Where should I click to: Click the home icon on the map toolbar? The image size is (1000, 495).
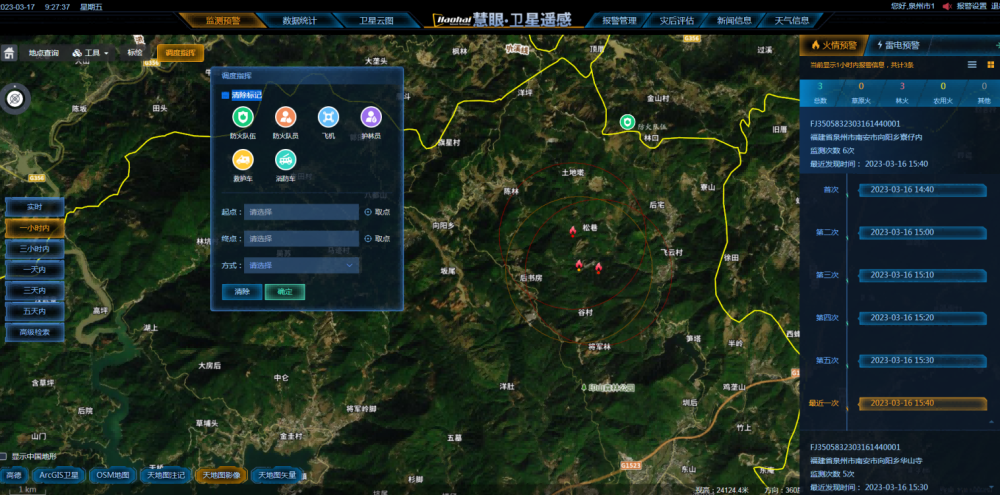point(9,53)
